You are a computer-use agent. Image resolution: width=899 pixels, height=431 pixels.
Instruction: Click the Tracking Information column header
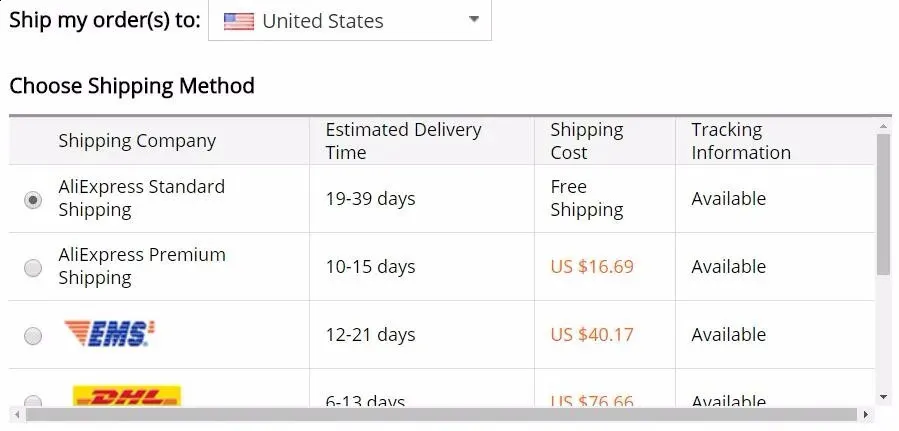(x=740, y=141)
